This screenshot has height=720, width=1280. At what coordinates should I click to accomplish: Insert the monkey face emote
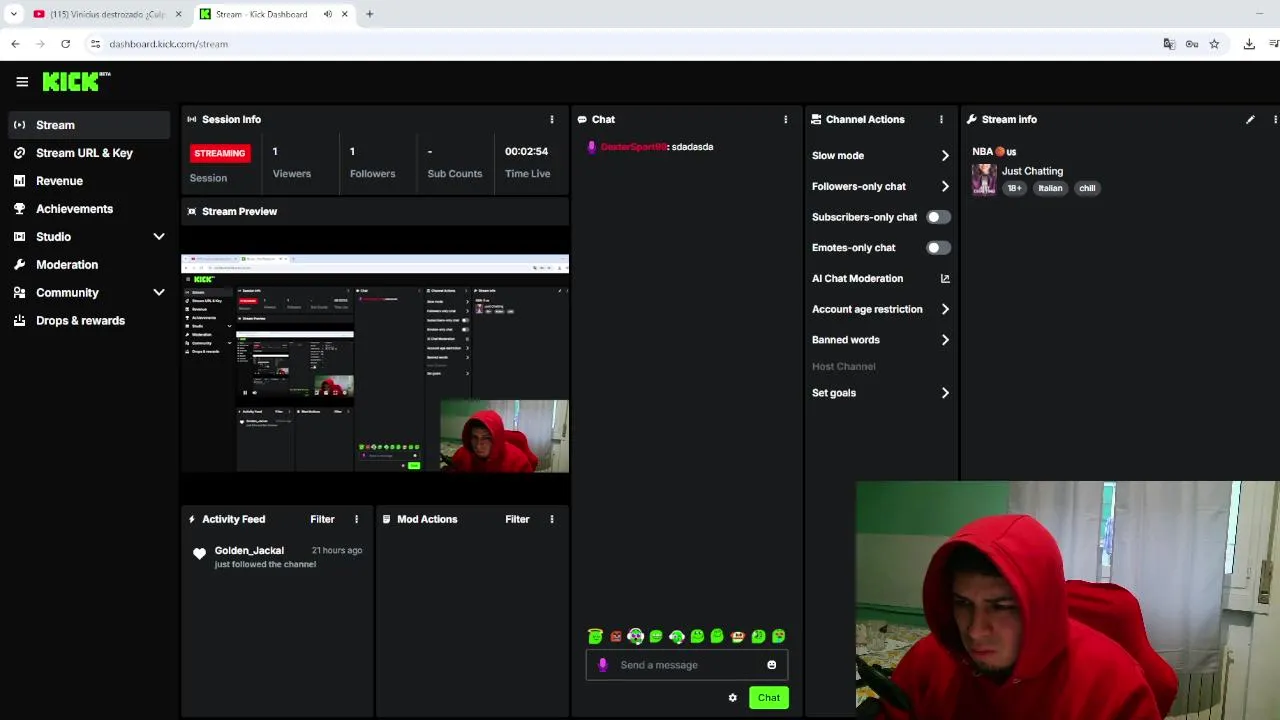(x=738, y=636)
